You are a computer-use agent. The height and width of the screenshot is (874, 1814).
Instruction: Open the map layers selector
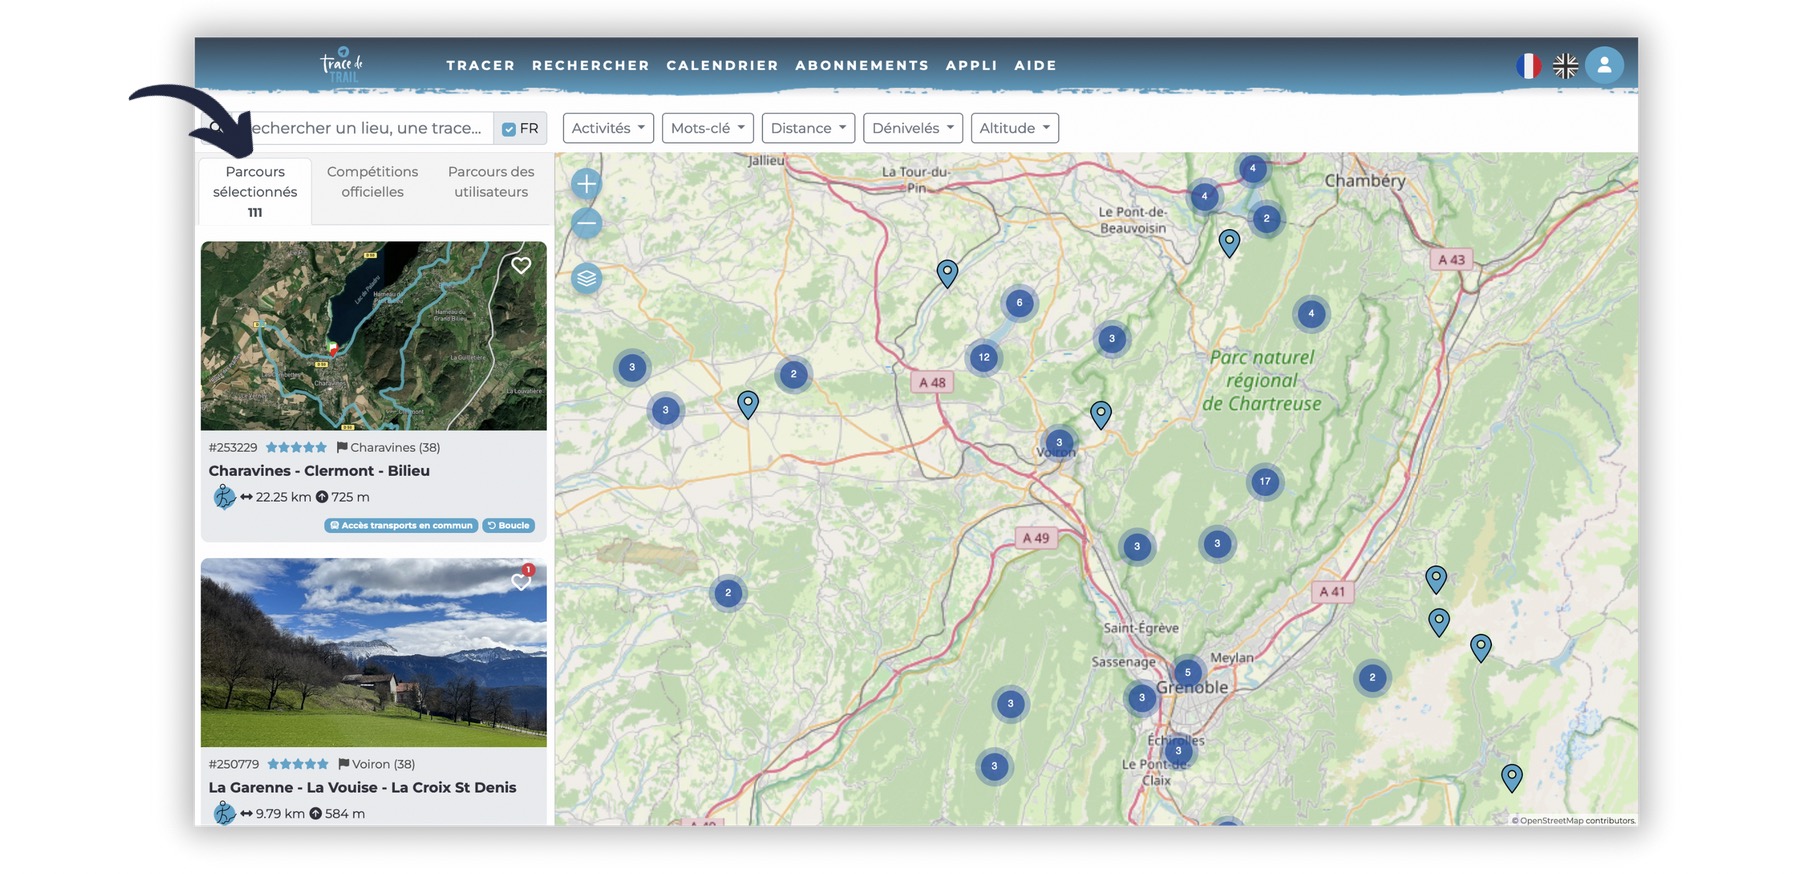click(587, 278)
